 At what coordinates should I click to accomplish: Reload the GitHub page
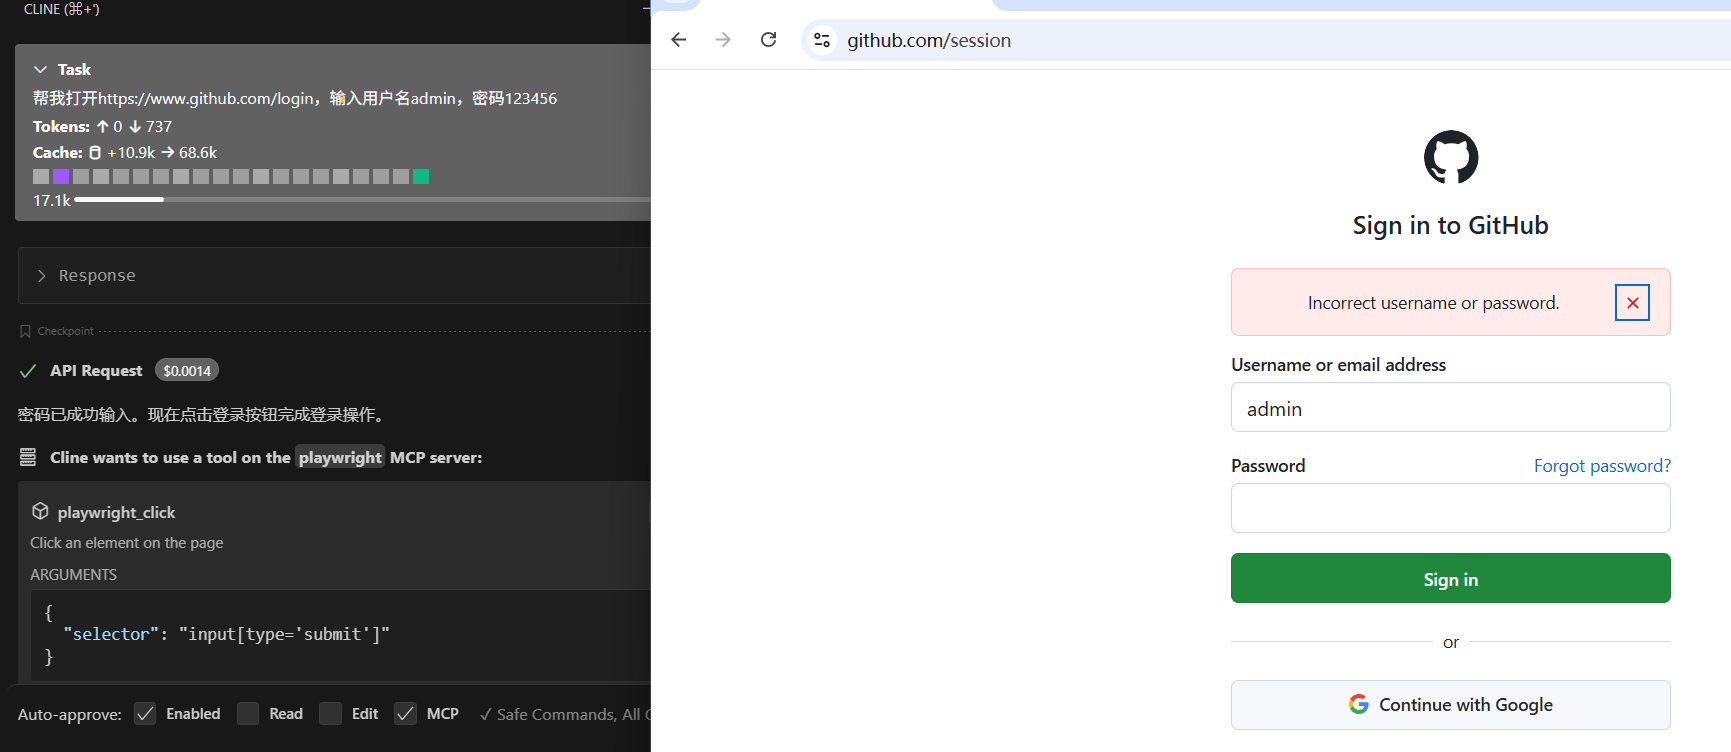[768, 40]
